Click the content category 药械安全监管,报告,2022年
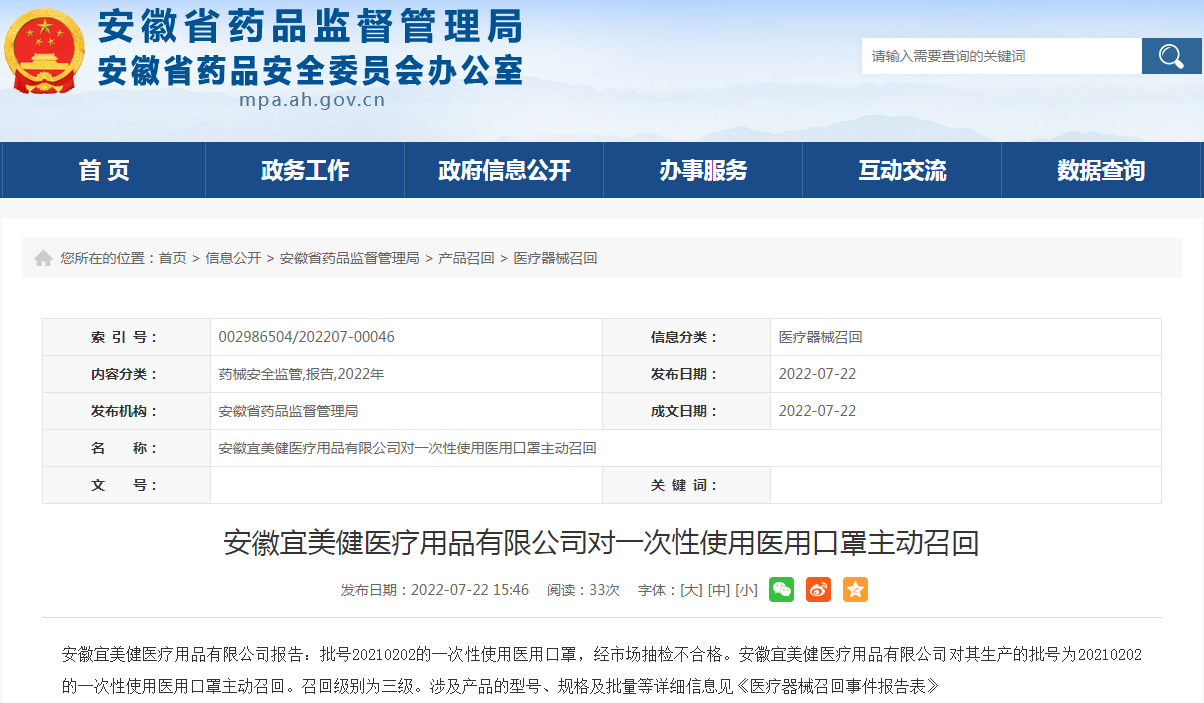 point(301,374)
